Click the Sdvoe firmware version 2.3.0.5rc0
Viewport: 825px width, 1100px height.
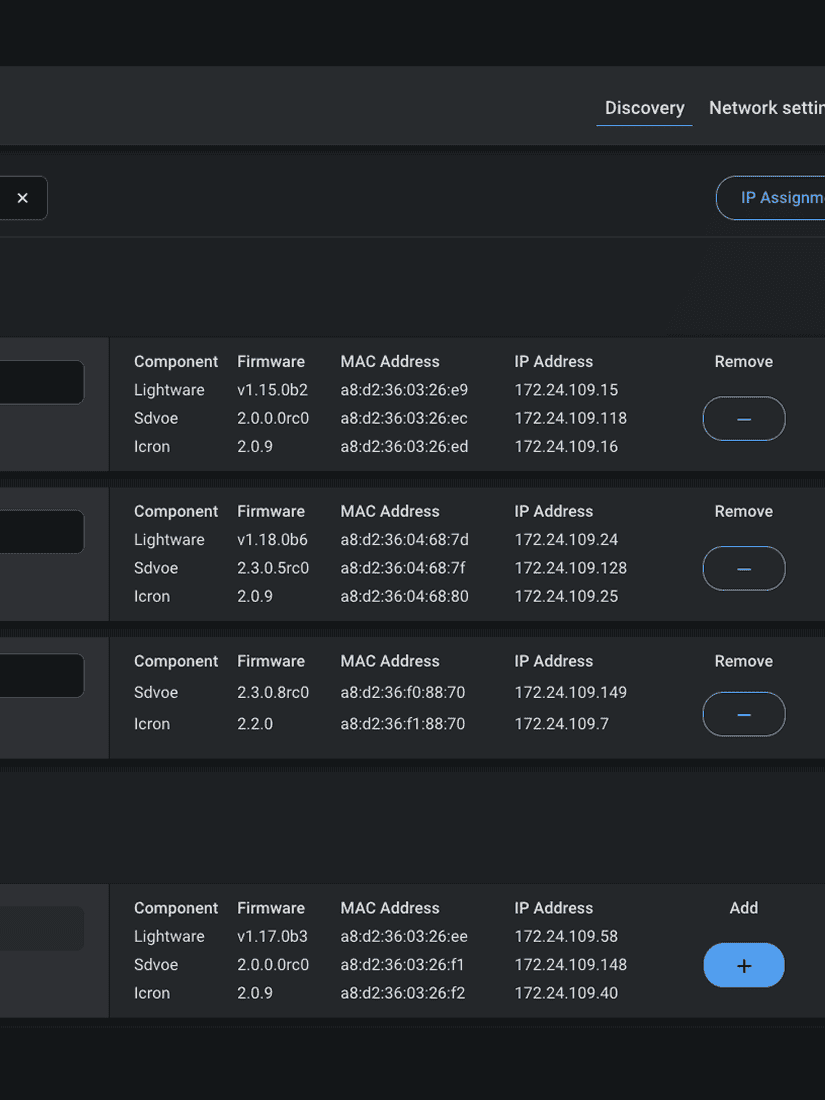coord(272,568)
